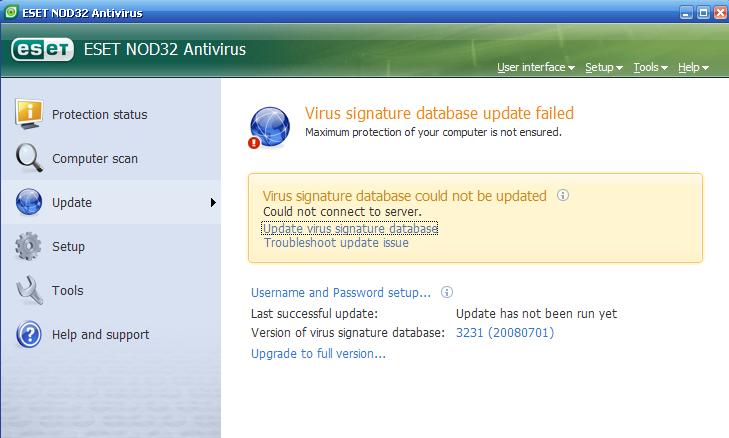Expand the Tools dropdown in top menu
The image size is (729, 438).
(651, 68)
